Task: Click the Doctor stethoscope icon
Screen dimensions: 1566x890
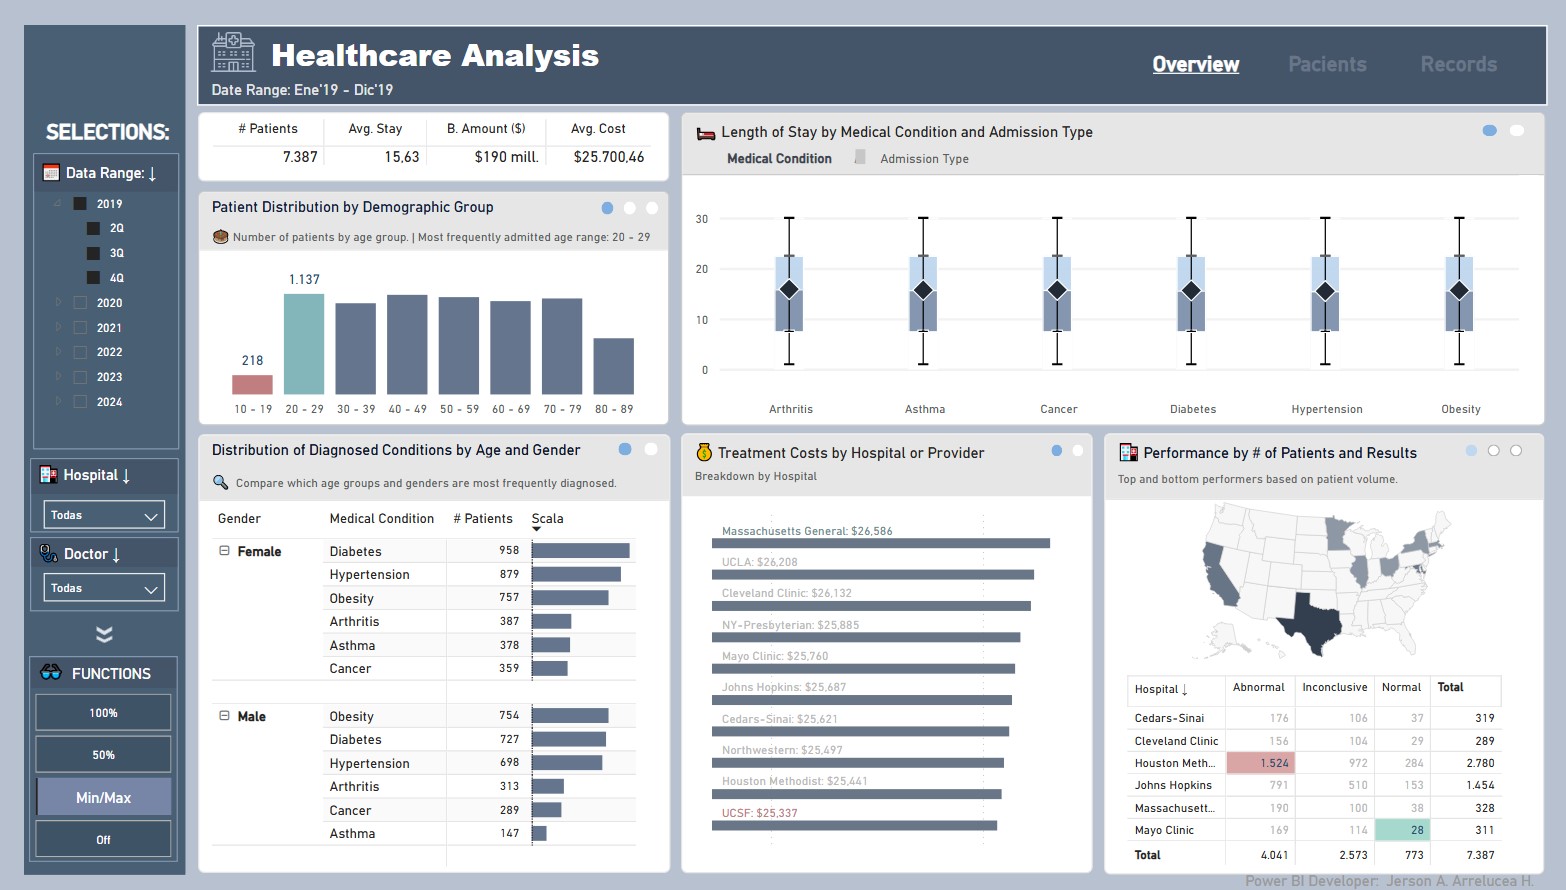Action: pyautogui.click(x=48, y=553)
